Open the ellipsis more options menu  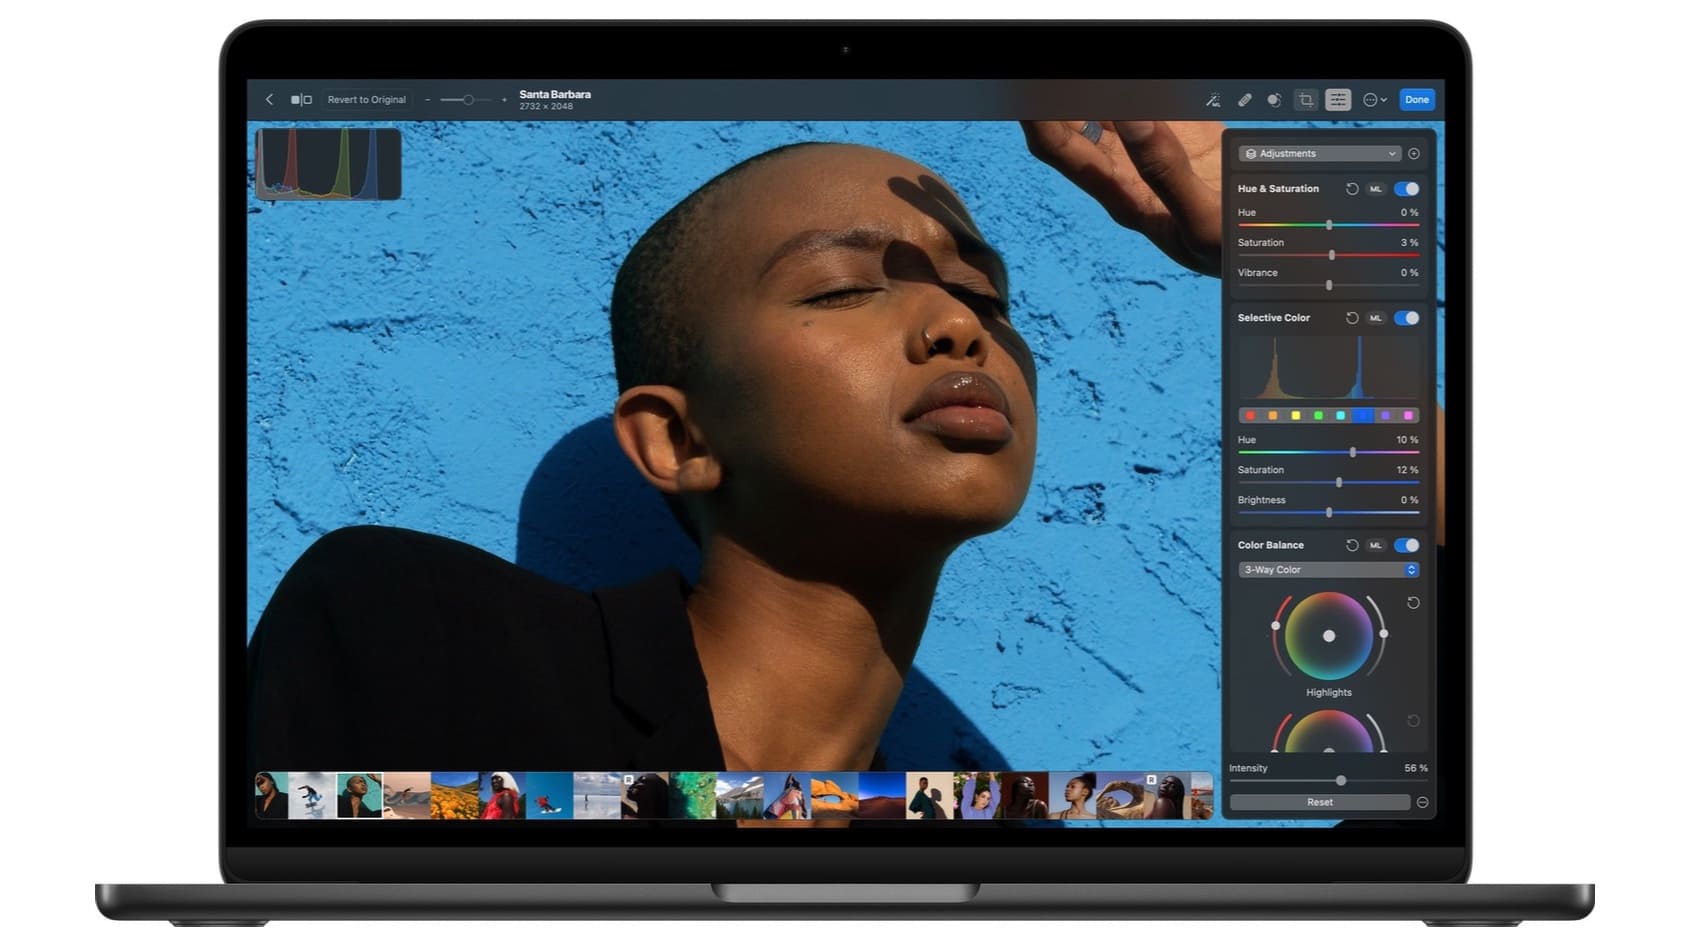point(1375,100)
